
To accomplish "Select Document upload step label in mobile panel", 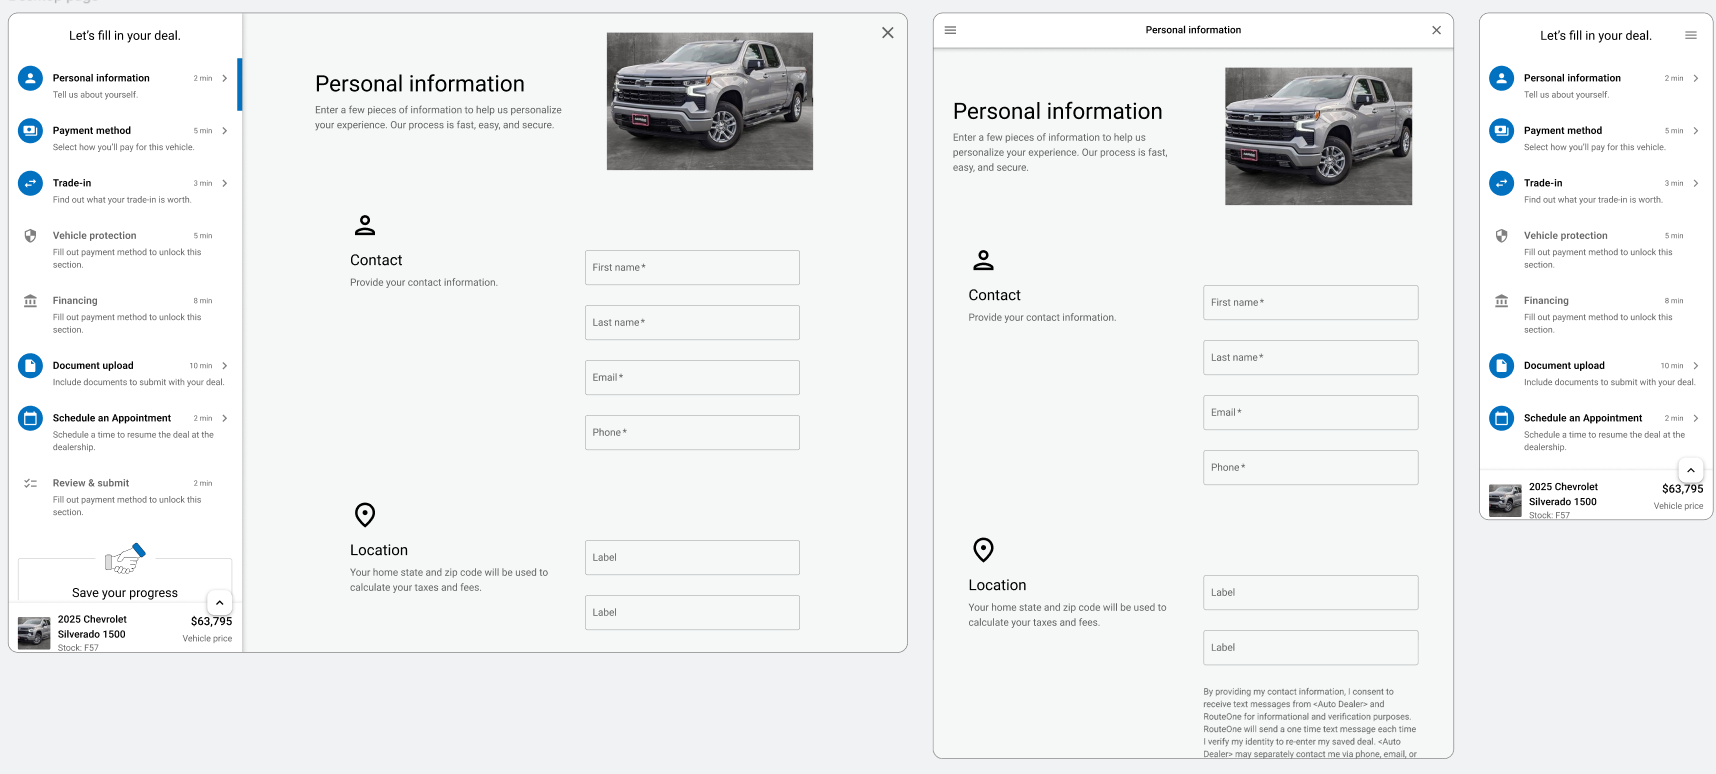I will coord(1564,366).
